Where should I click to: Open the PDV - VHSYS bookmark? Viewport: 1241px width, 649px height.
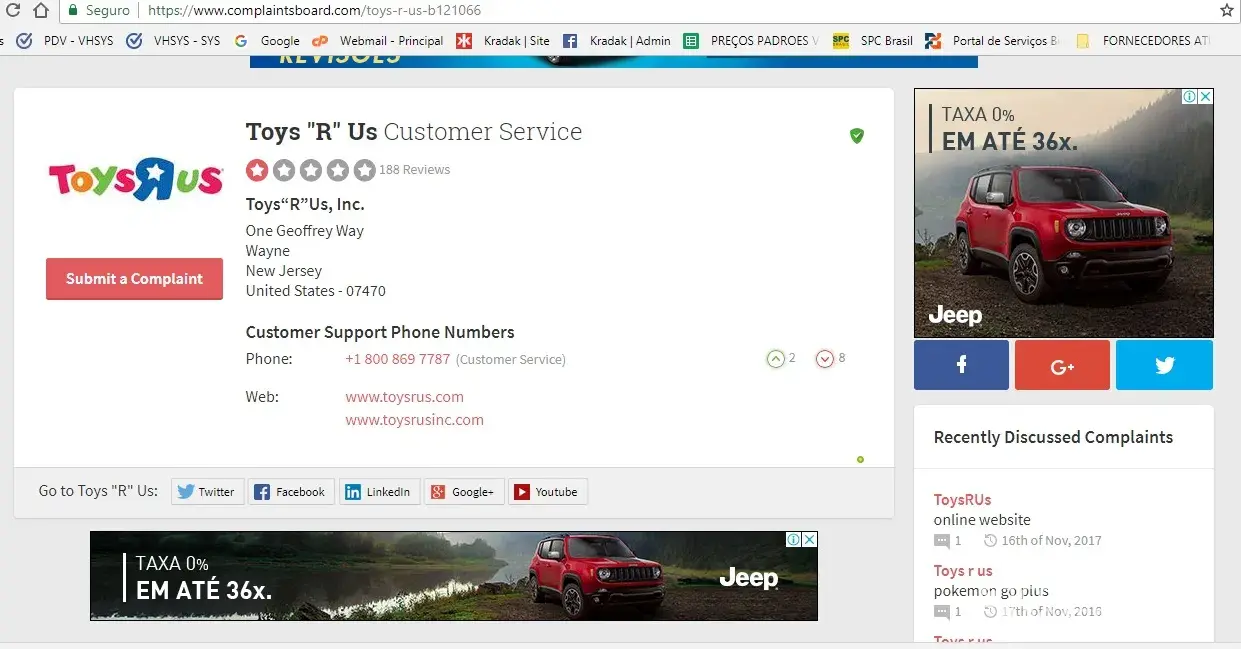66,41
